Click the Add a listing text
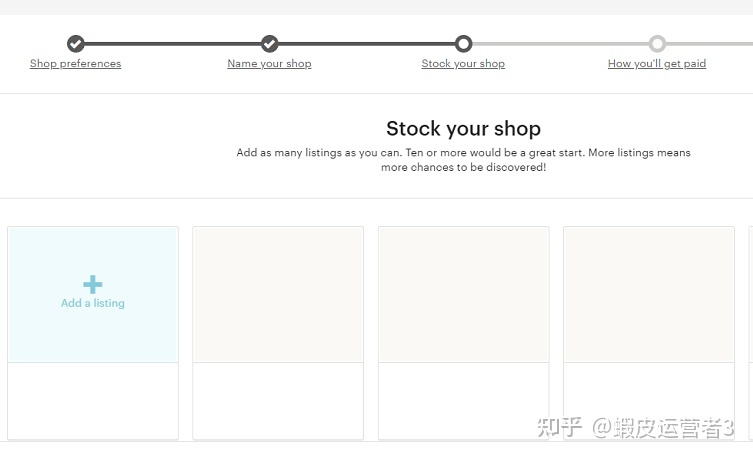The height and width of the screenshot is (459, 753). [93, 303]
